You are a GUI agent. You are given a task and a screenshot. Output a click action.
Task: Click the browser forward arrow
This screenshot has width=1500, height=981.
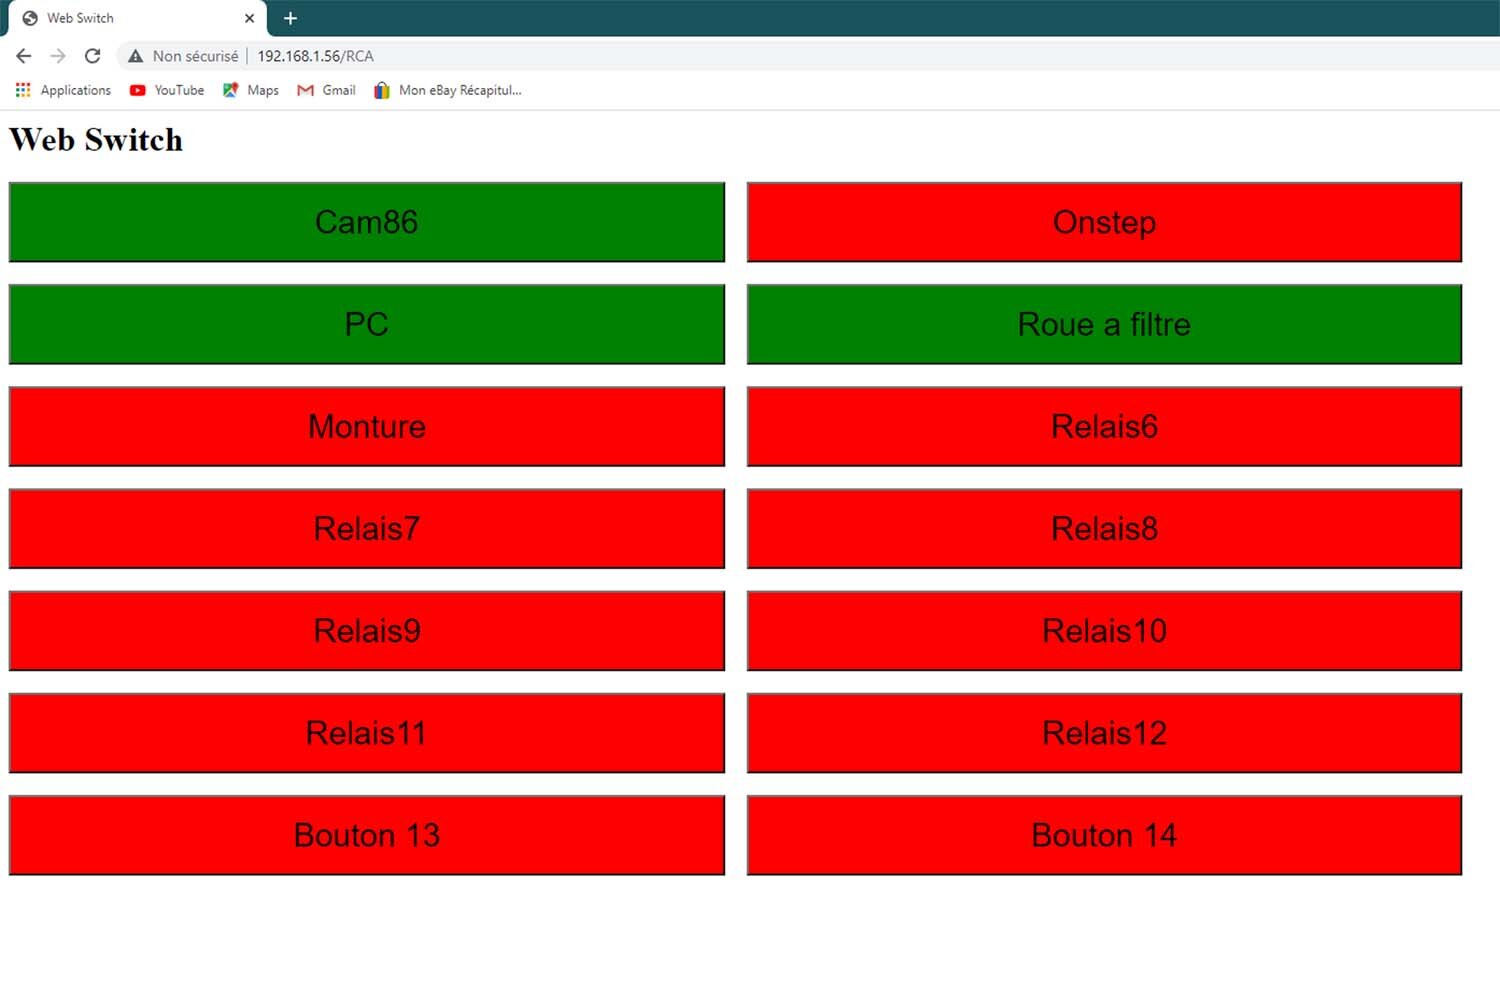click(58, 56)
